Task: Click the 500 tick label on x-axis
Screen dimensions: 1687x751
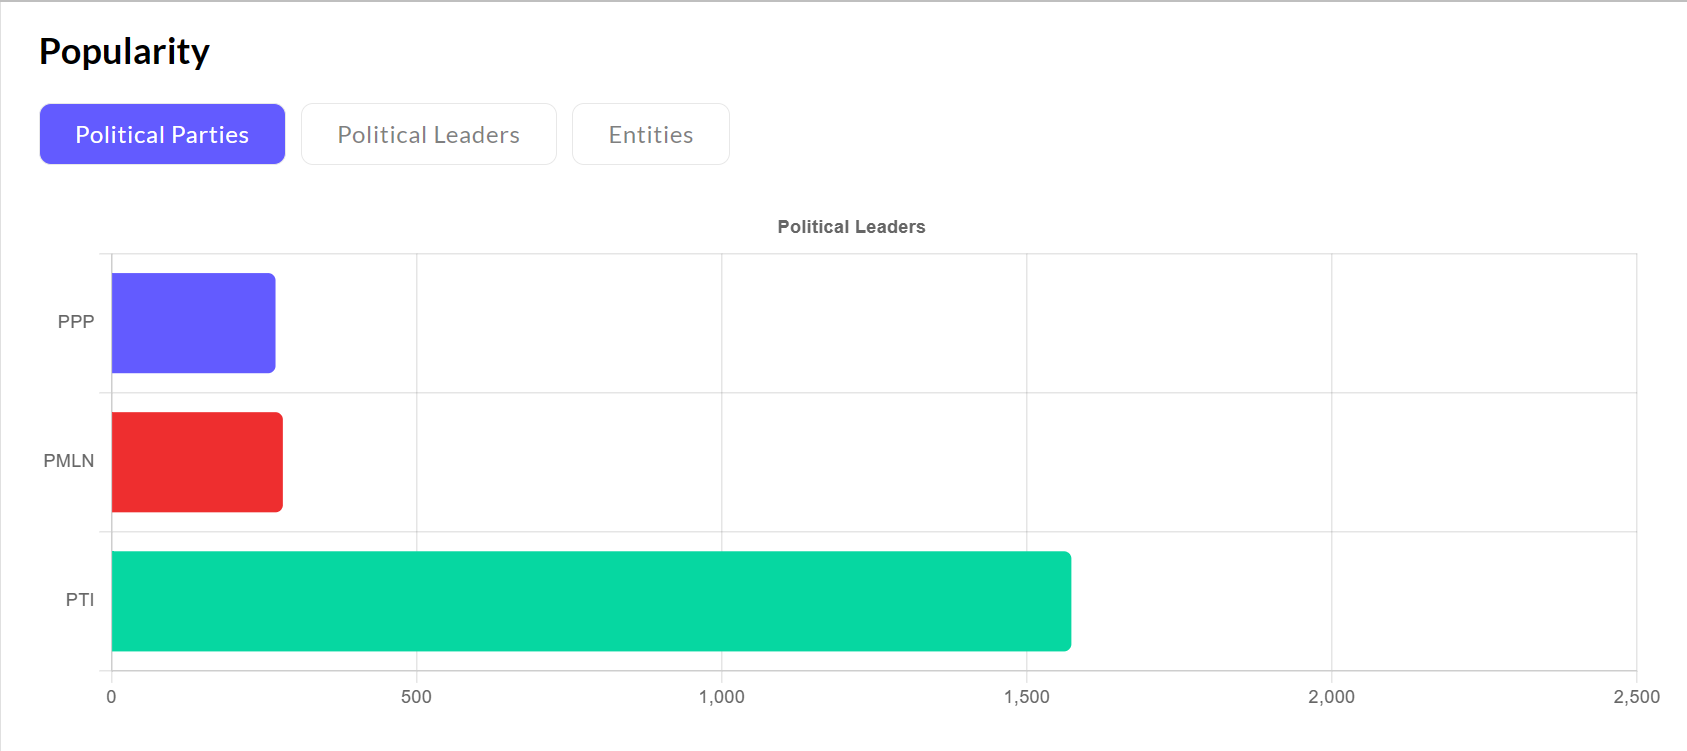Action: 416,697
